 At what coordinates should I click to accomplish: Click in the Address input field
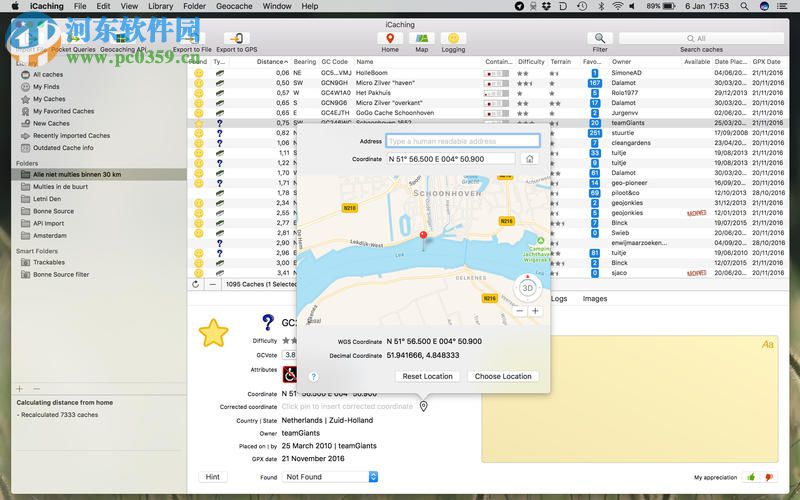click(x=463, y=141)
